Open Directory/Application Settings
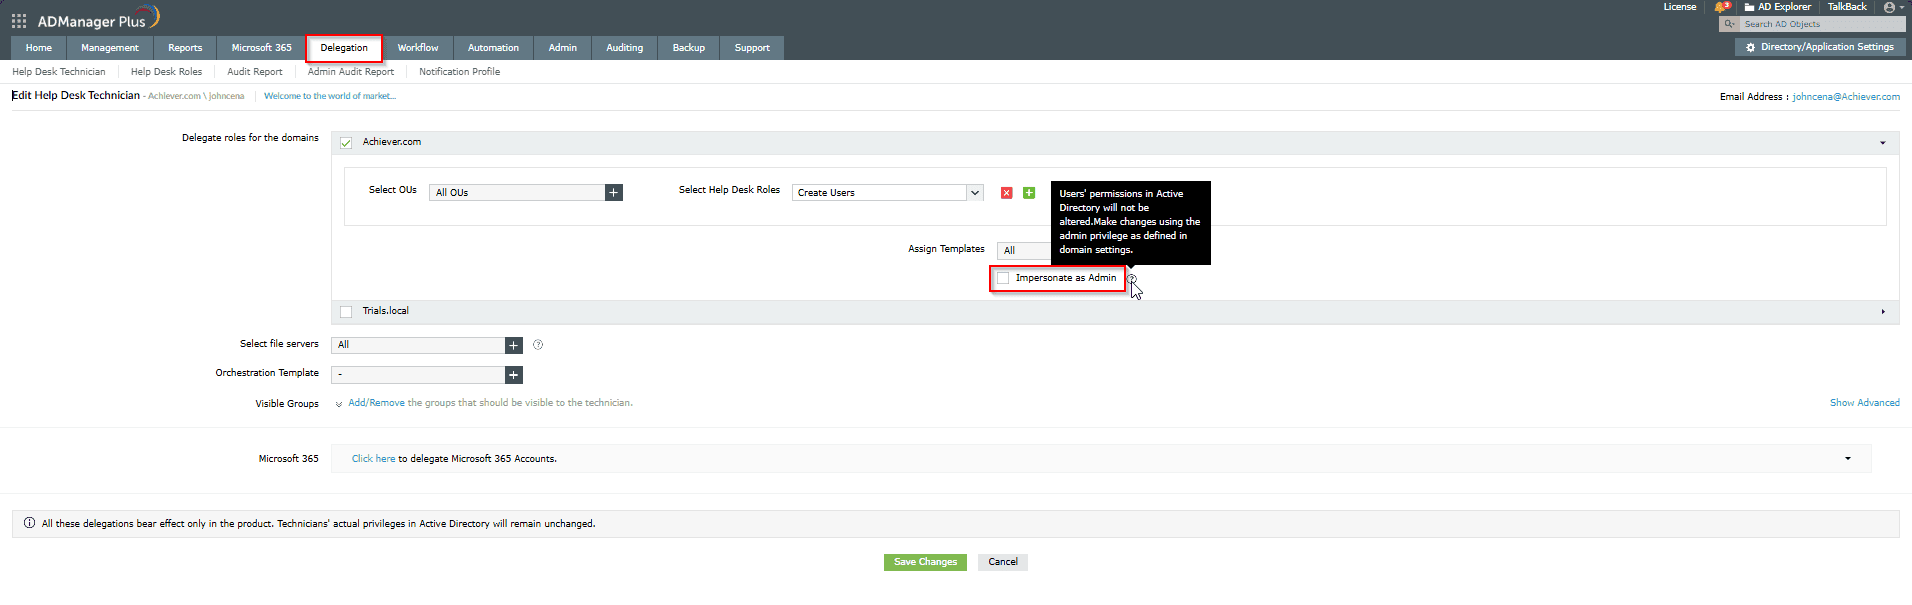 [x=1820, y=47]
